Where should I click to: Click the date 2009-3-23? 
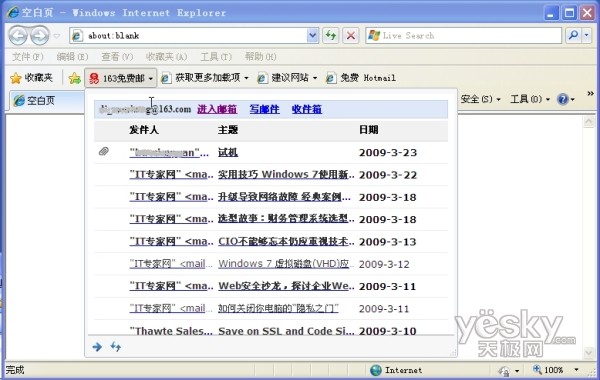click(388, 153)
